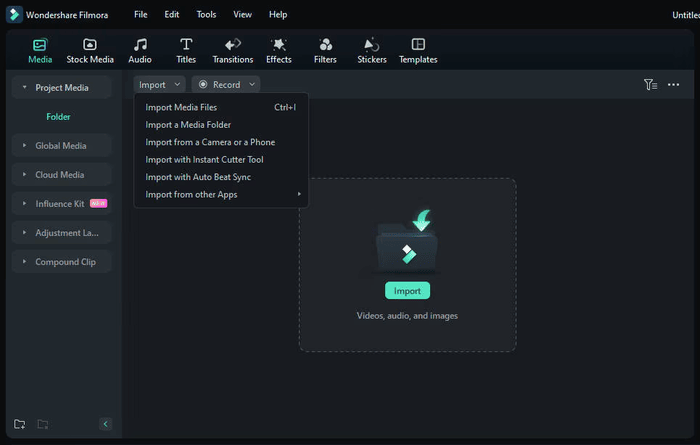Screen dimensions: 700x445
Task: Select the Filters icon
Action: [325, 45]
